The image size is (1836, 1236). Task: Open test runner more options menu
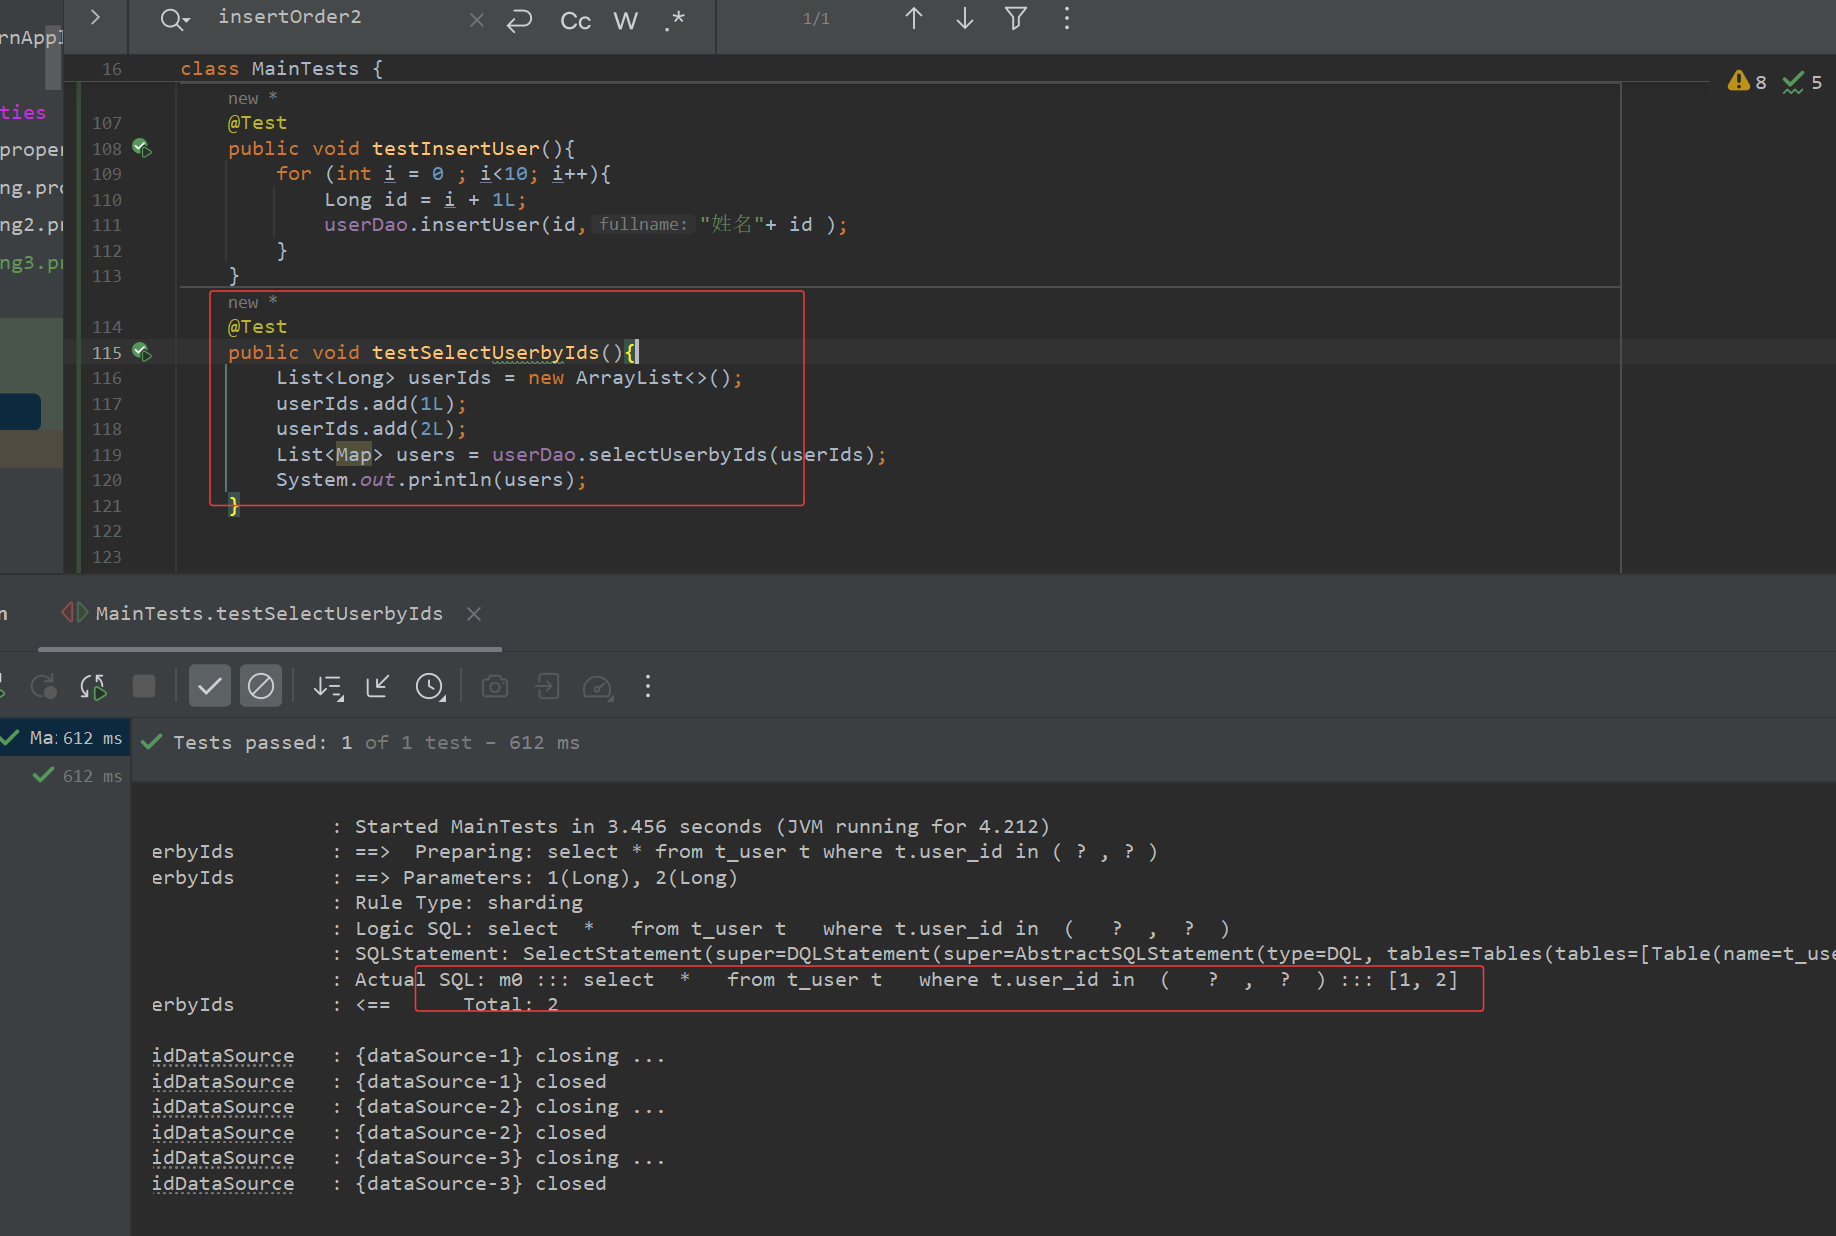coord(648,686)
